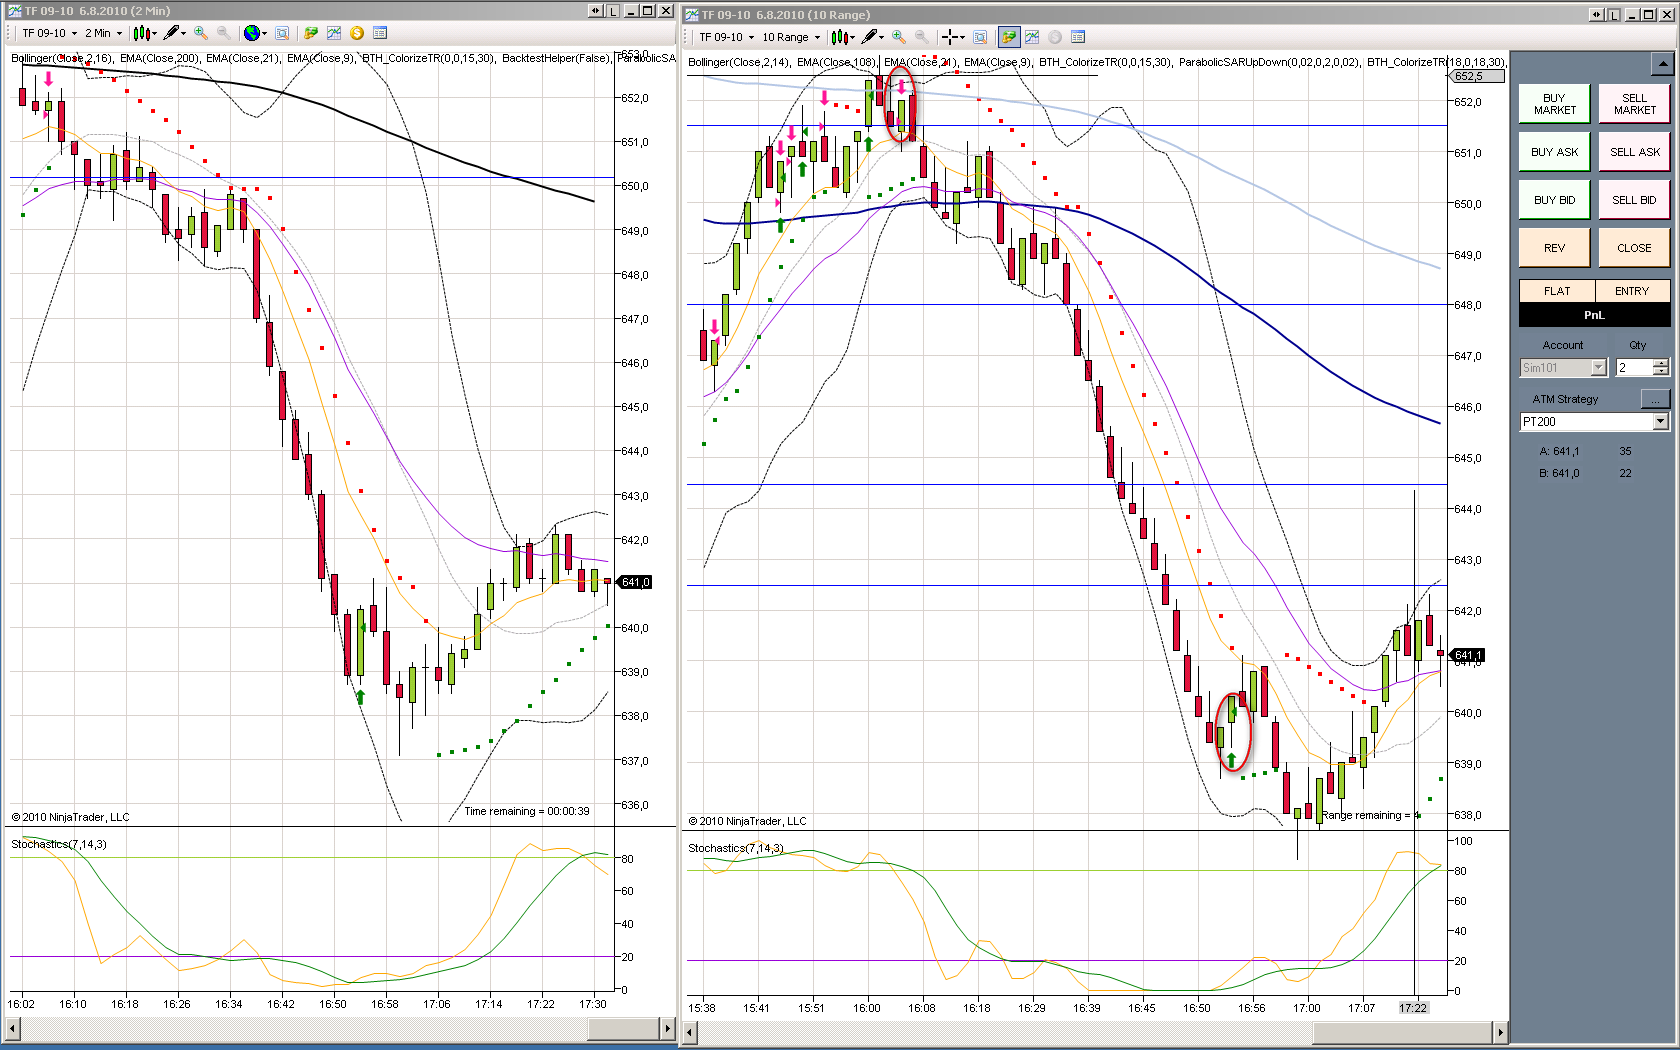
Task: Toggle chart trader icon in 2 Min window
Action: 311,33
